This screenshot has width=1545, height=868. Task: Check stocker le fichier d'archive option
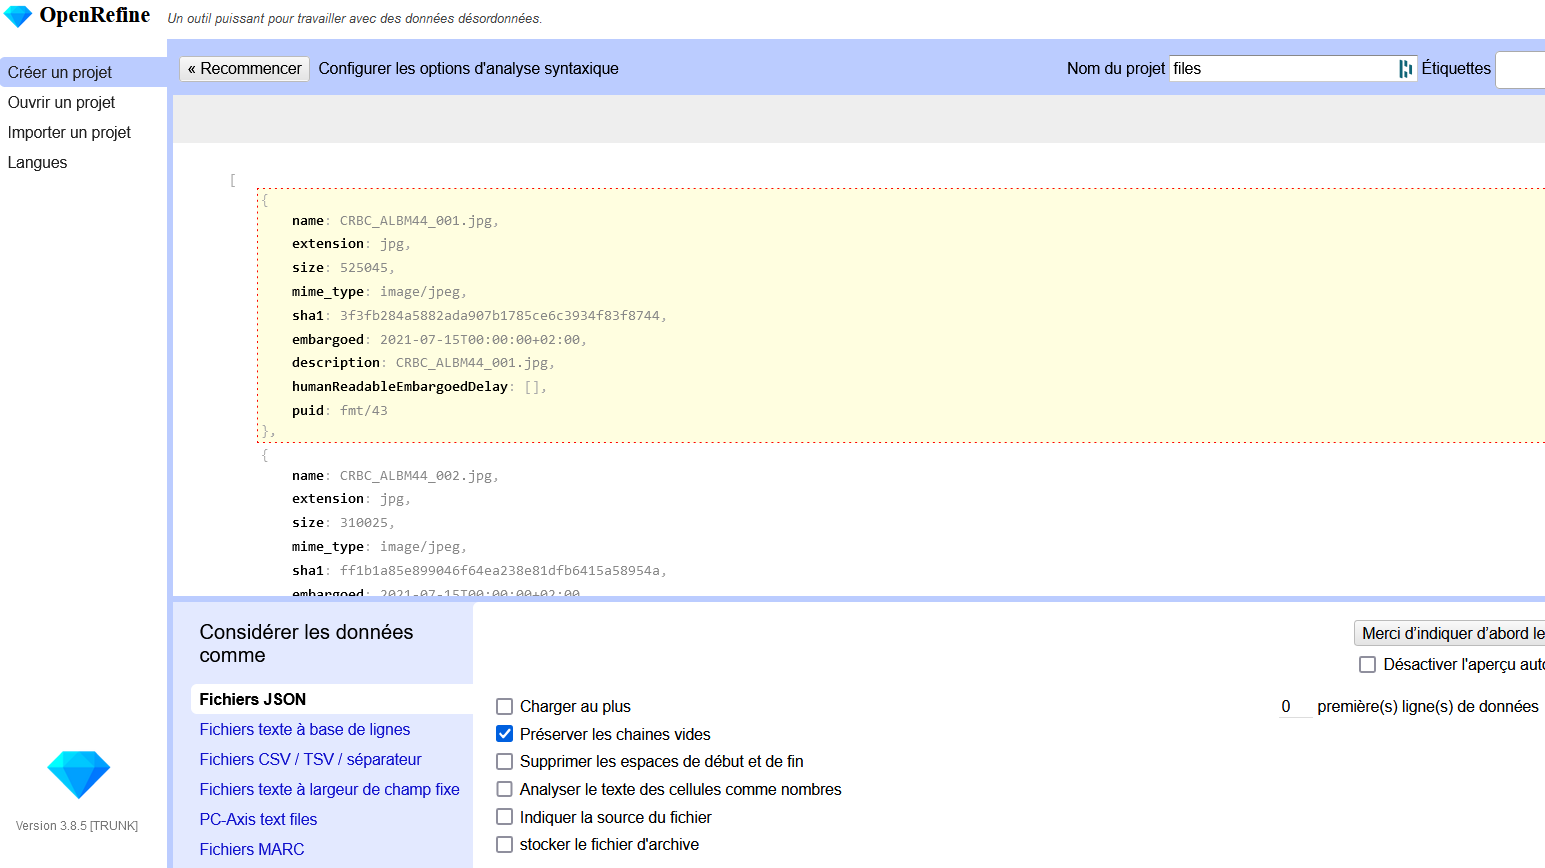[505, 845]
